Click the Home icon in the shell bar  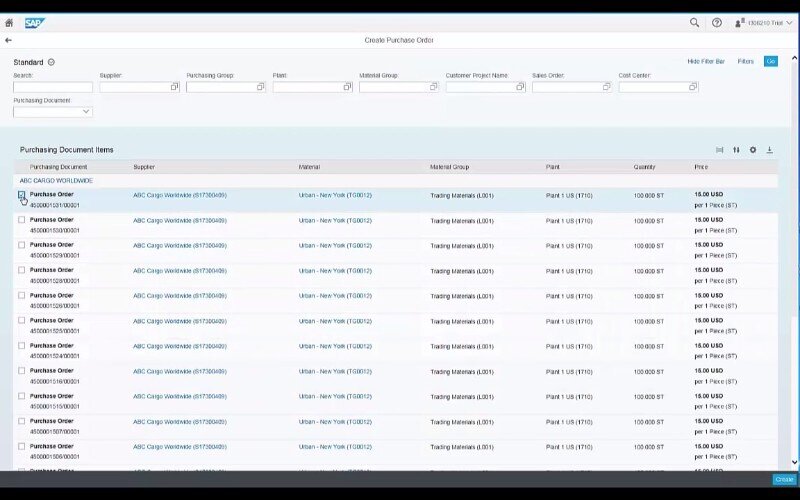pyautogui.click(x=9, y=22)
